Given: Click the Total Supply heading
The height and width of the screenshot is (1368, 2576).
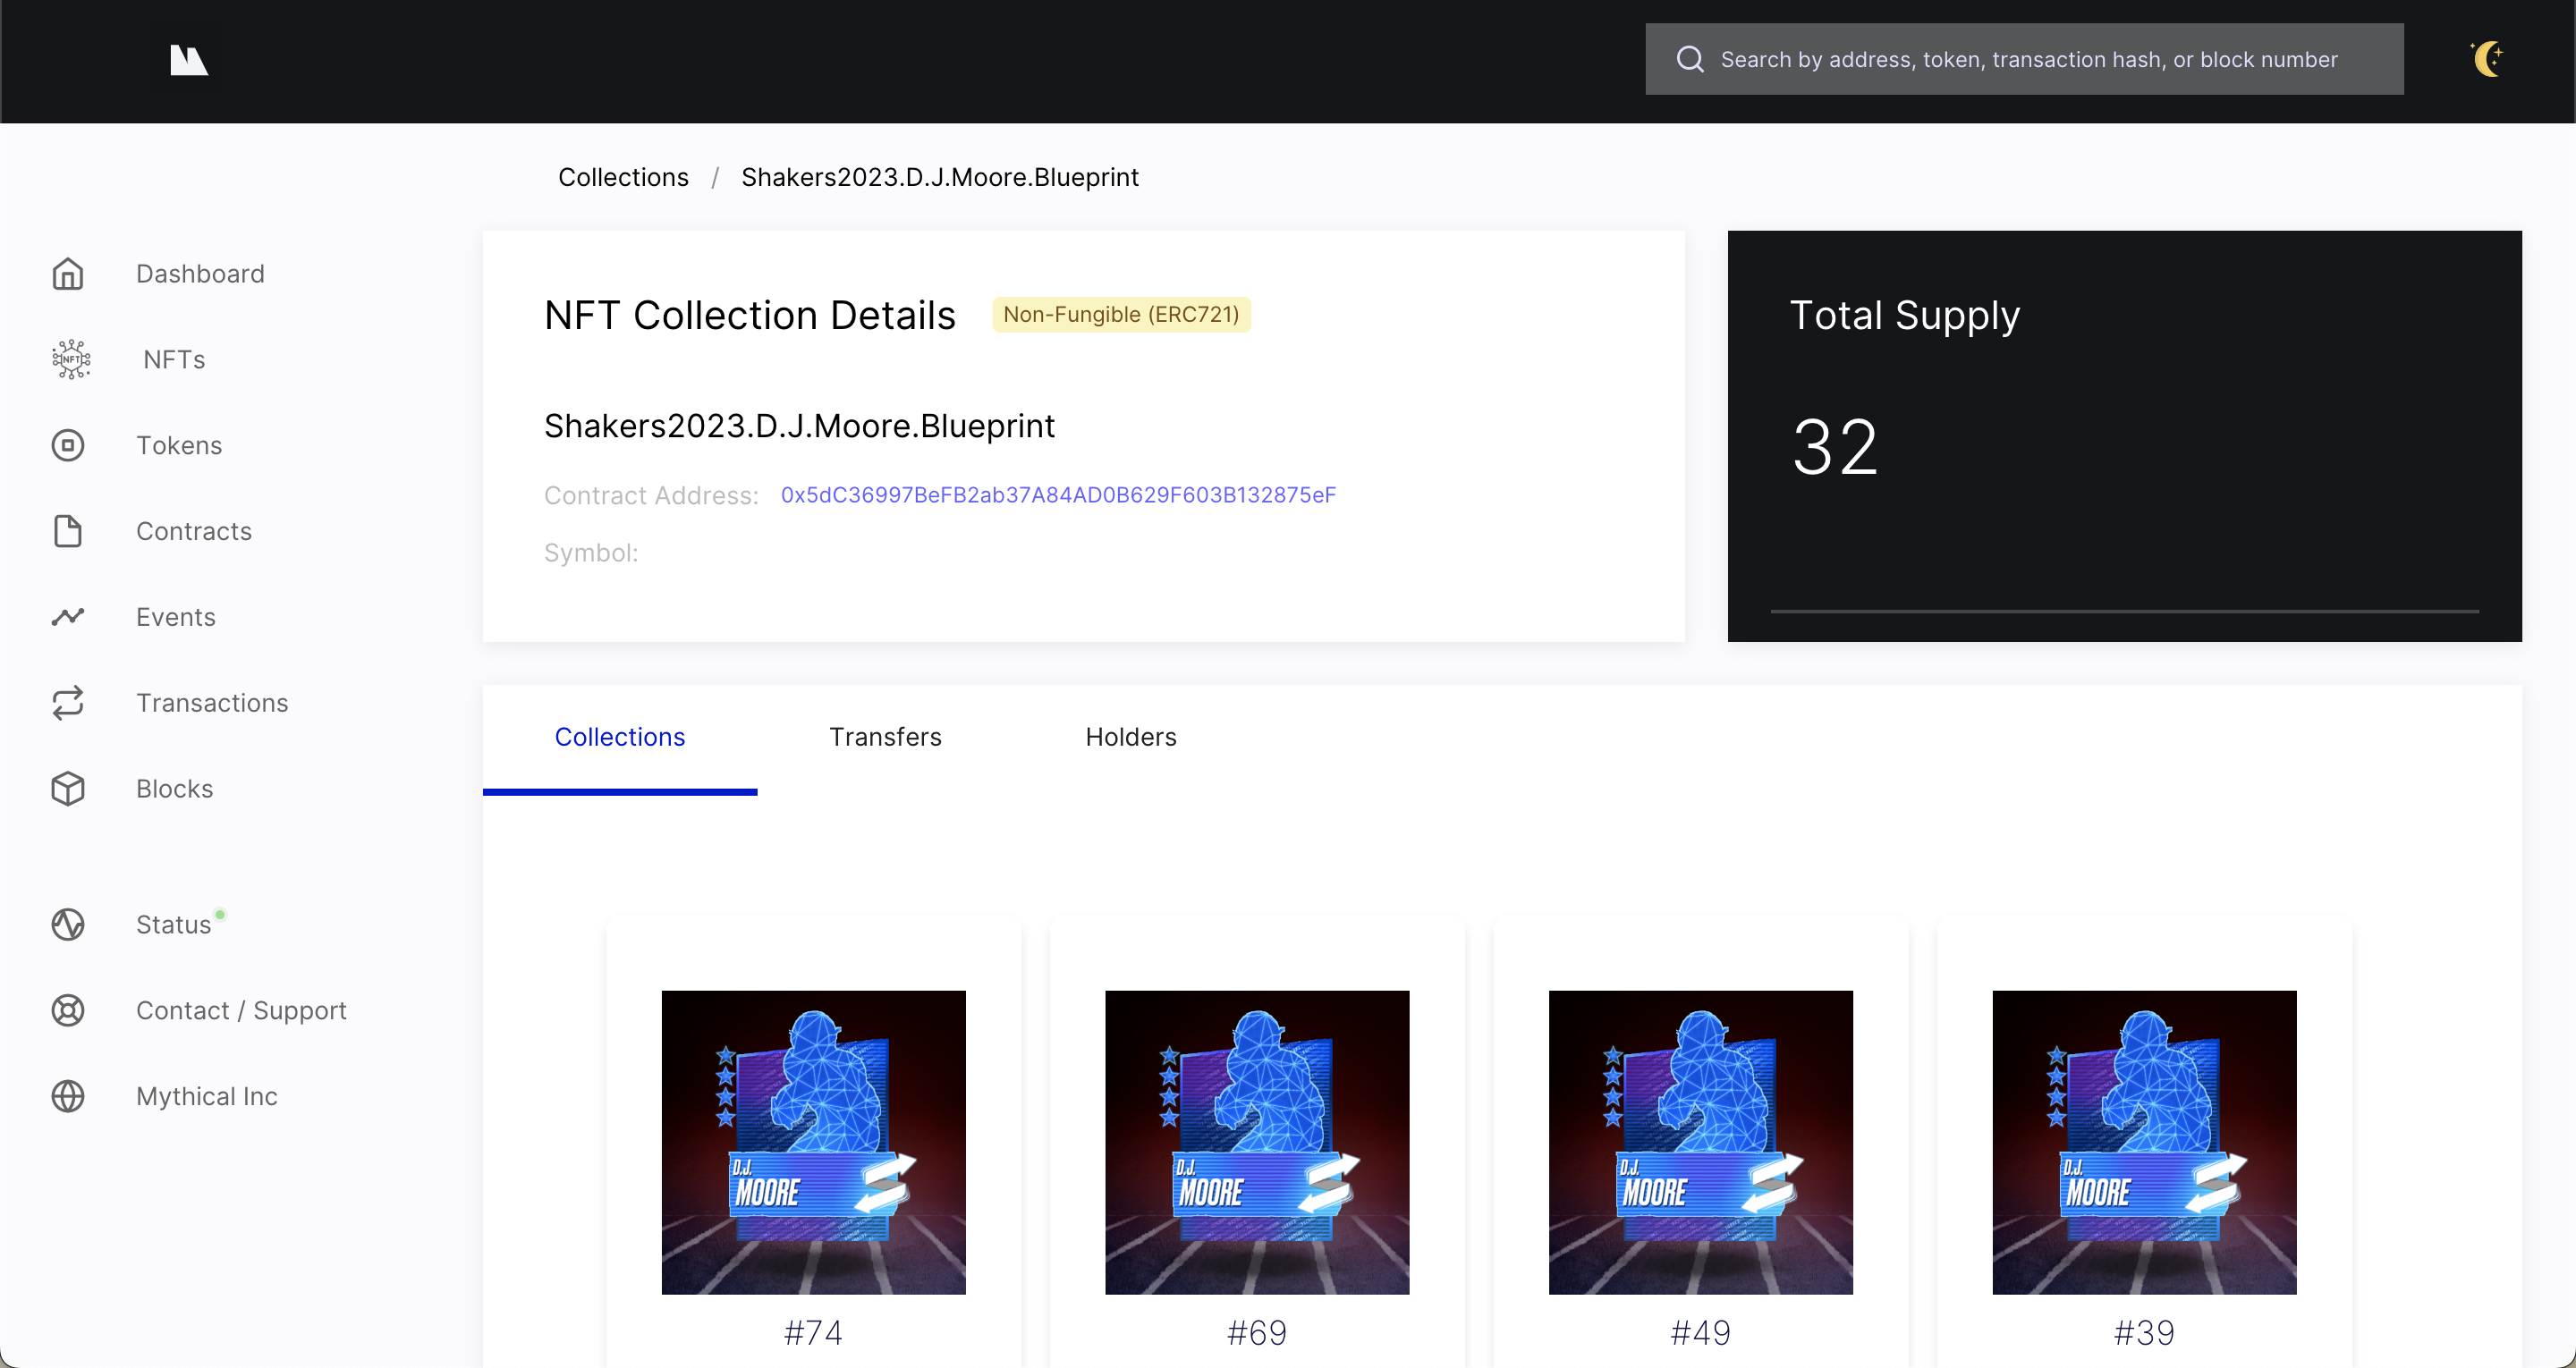Looking at the screenshot, I should 1905,315.
